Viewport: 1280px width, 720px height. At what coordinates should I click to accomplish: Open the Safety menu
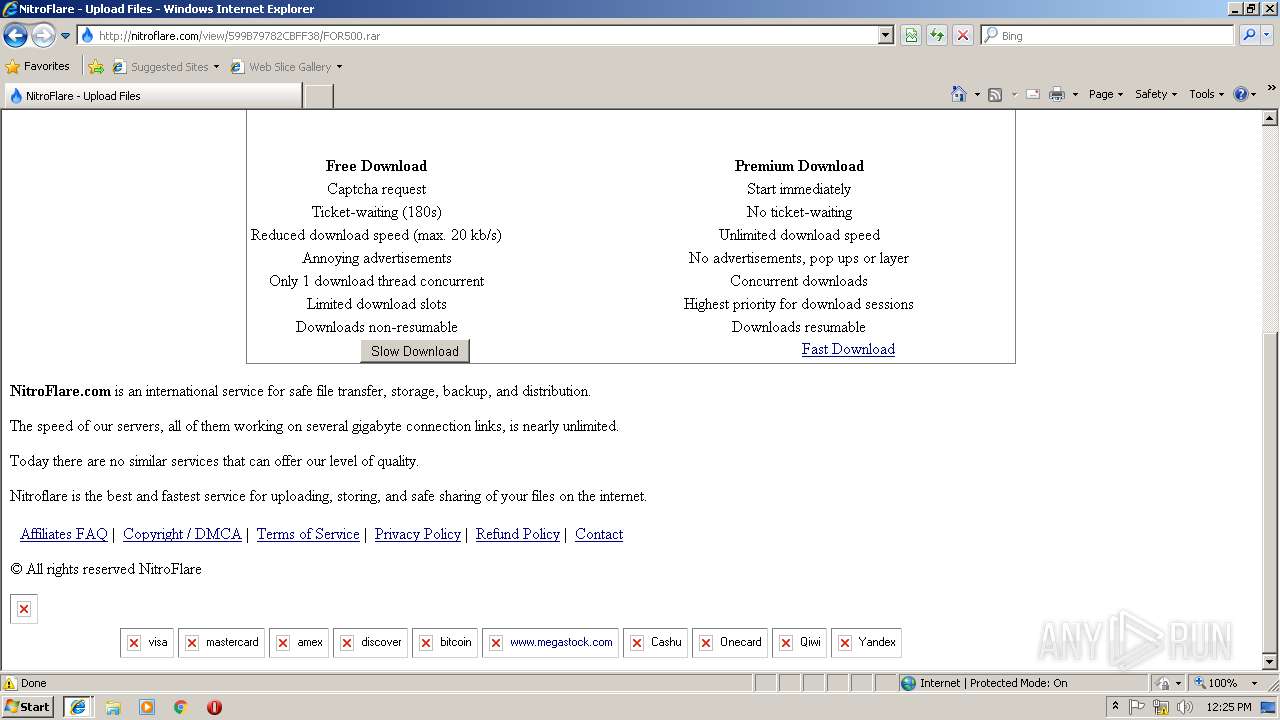point(1156,94)
